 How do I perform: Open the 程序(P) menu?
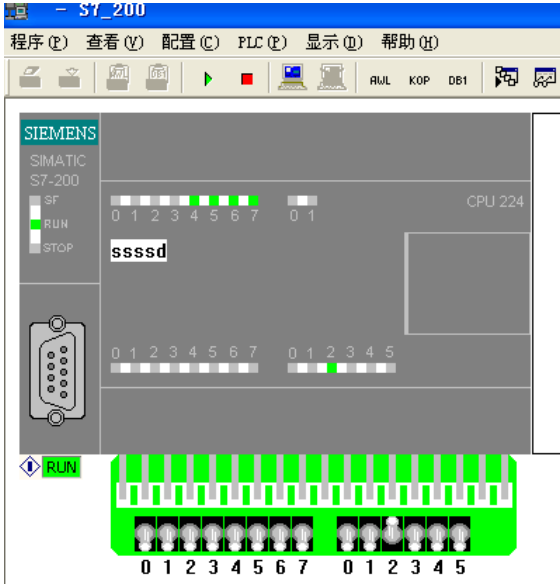39,42
